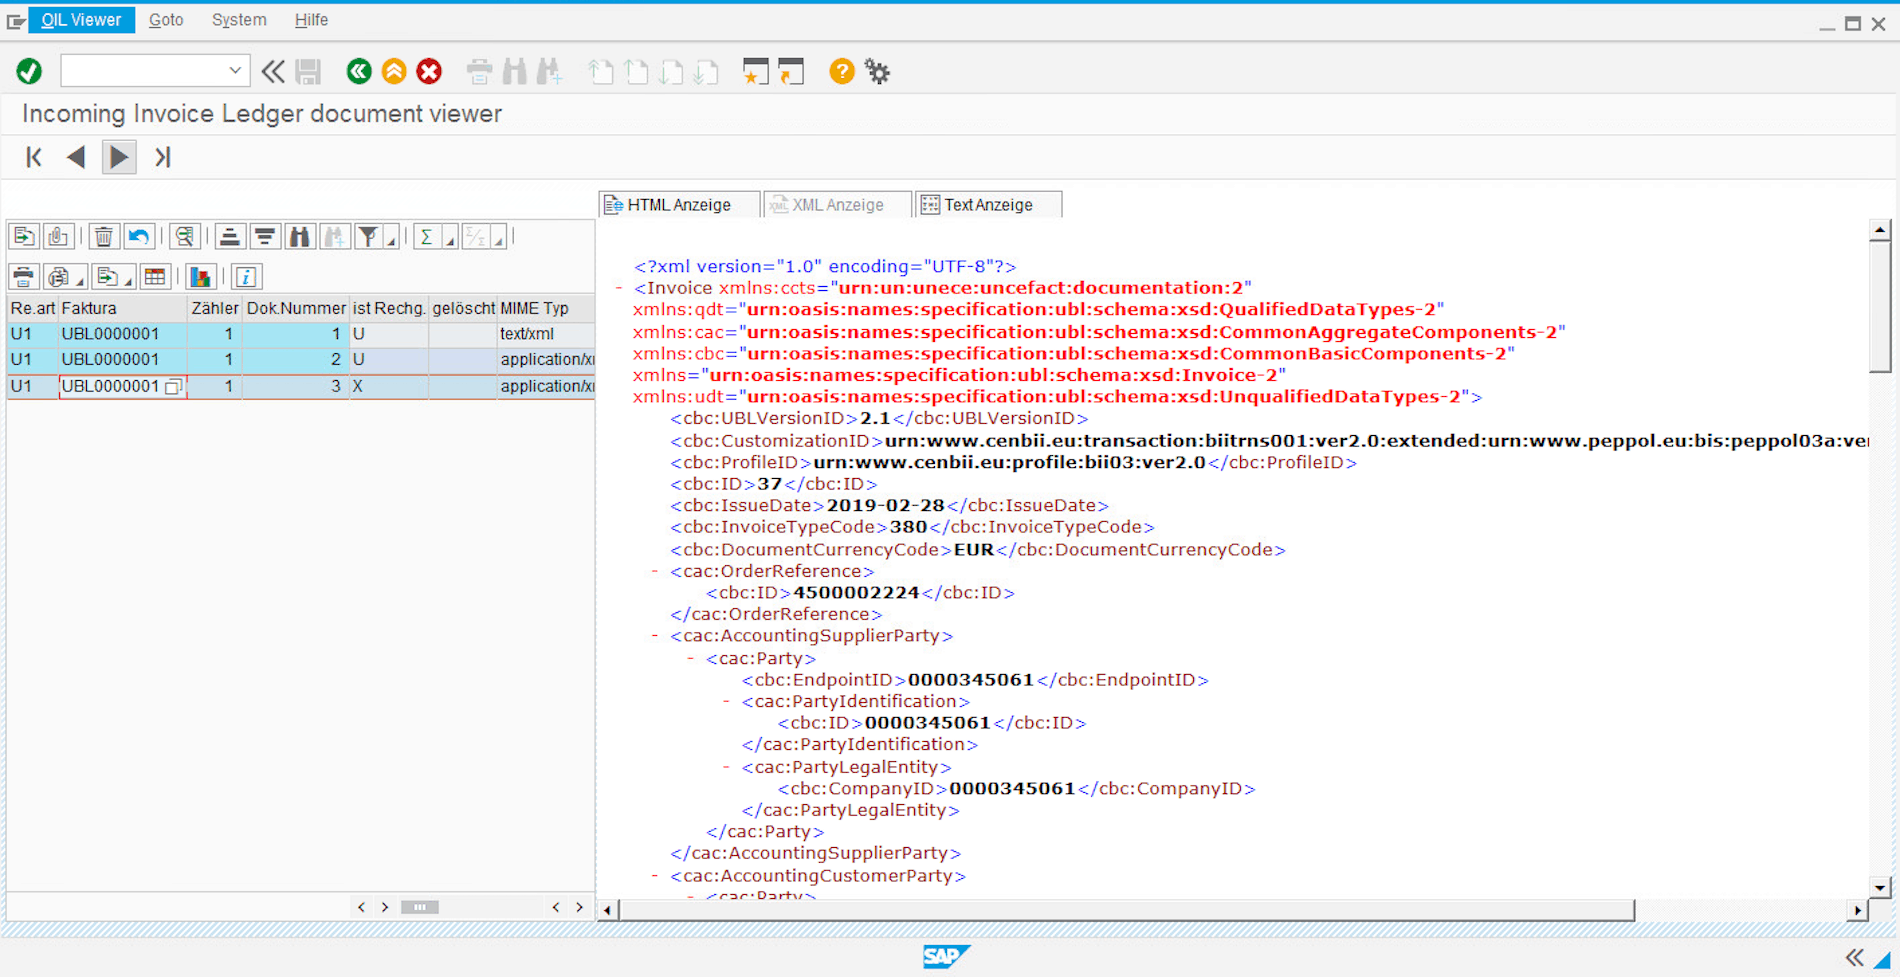Screen dimensions: 1900x977
Task: Sort the invoice list ascending
Action: click(228, 236)
